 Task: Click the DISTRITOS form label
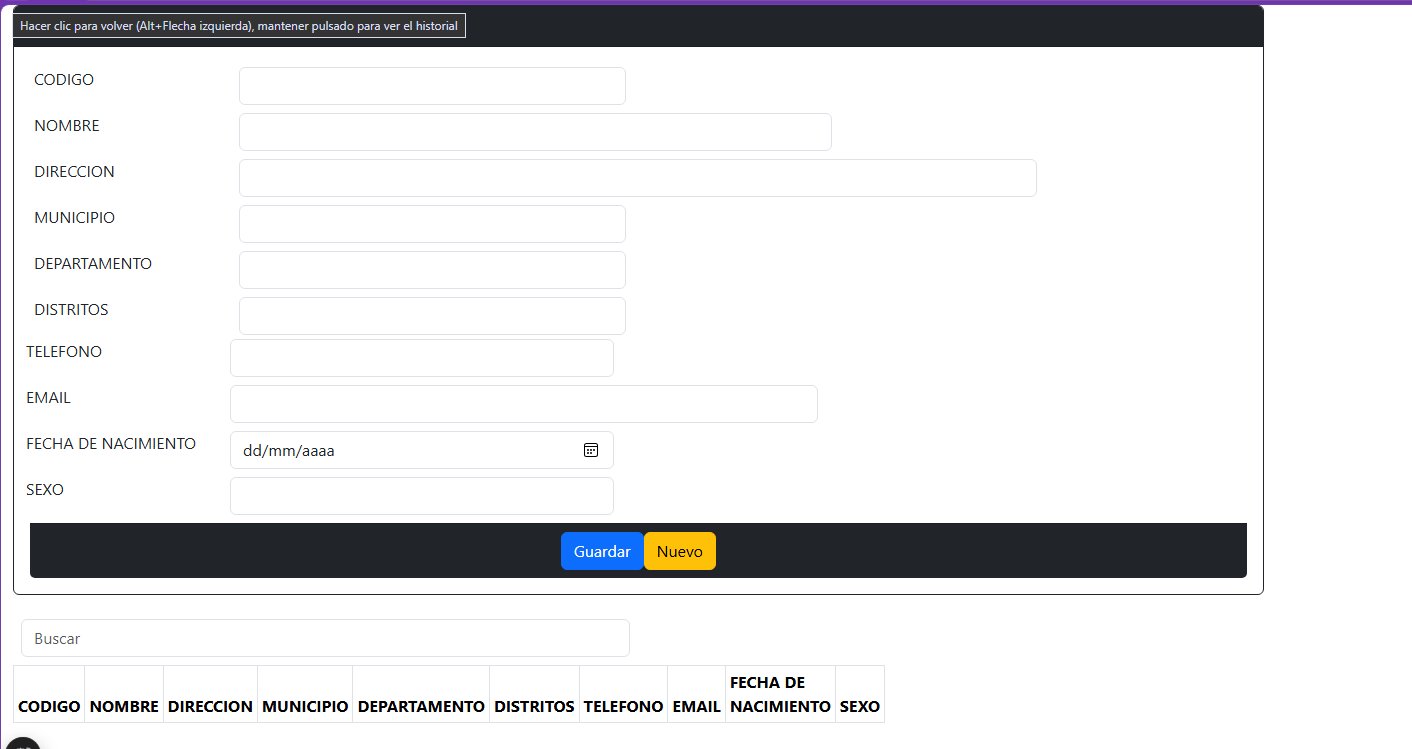click(71, 309)
